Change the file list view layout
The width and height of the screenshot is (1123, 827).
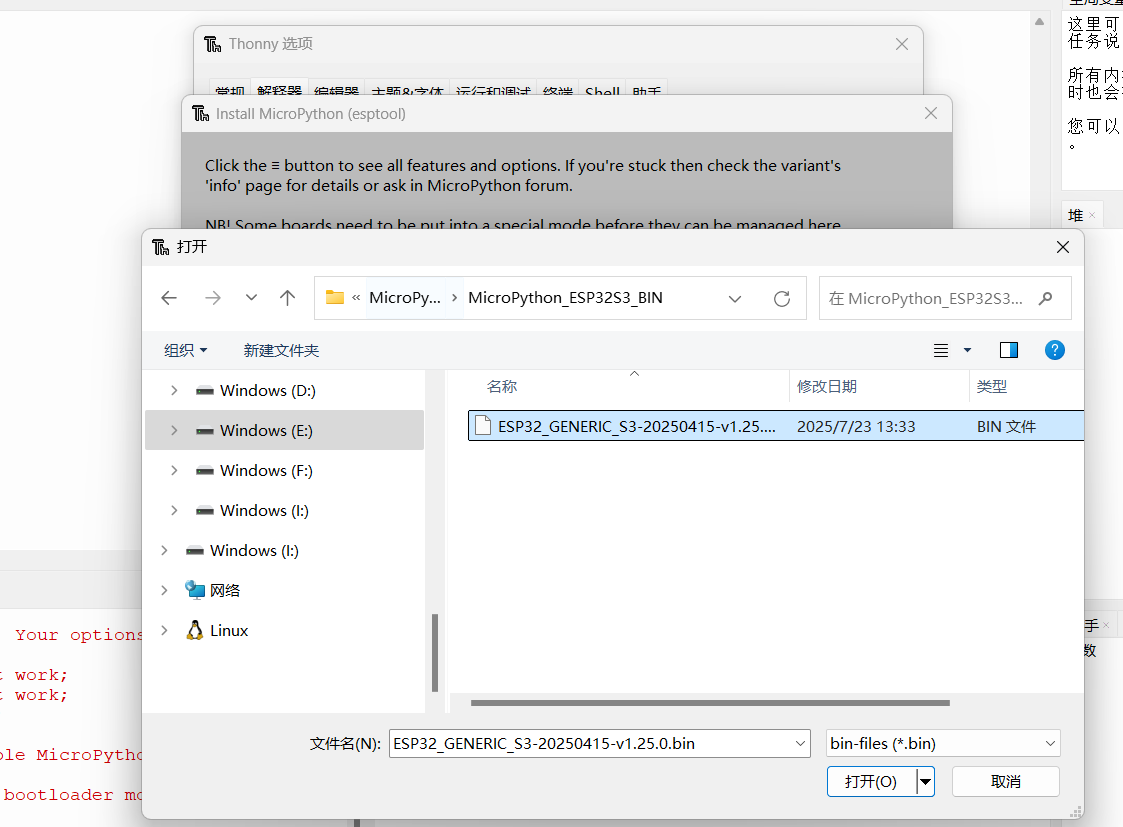click(x=941, y=350)
